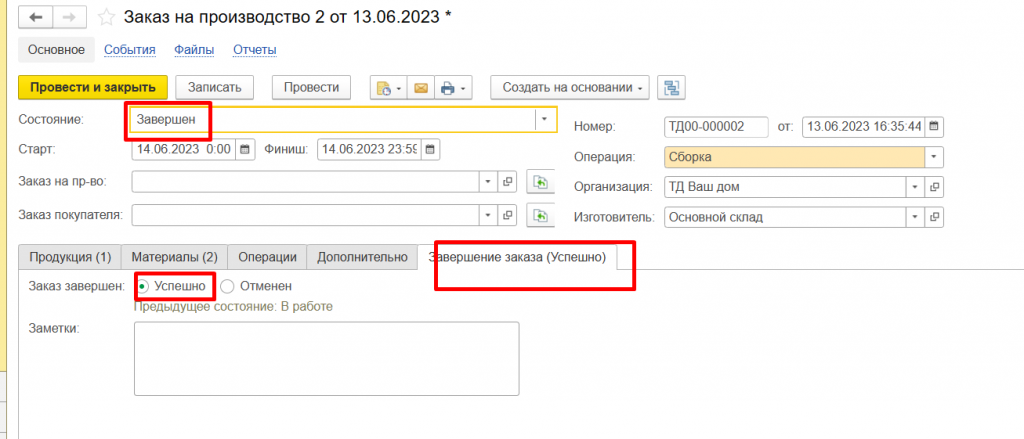Open the Организация record via open icon
This screenshot has height=439, width=1024.
(x=936, y=187)
